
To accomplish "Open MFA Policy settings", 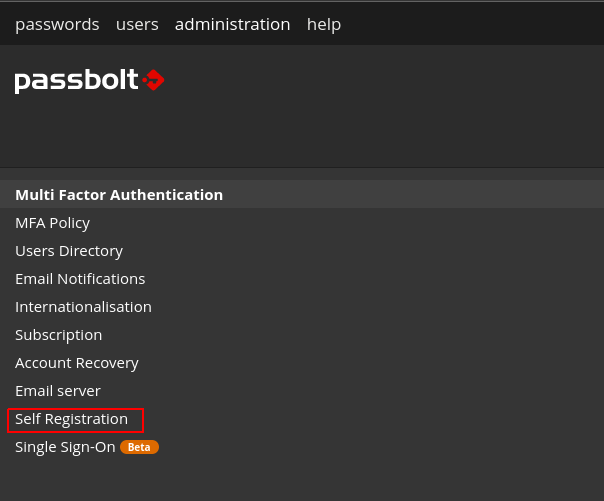I will [52, 223].
